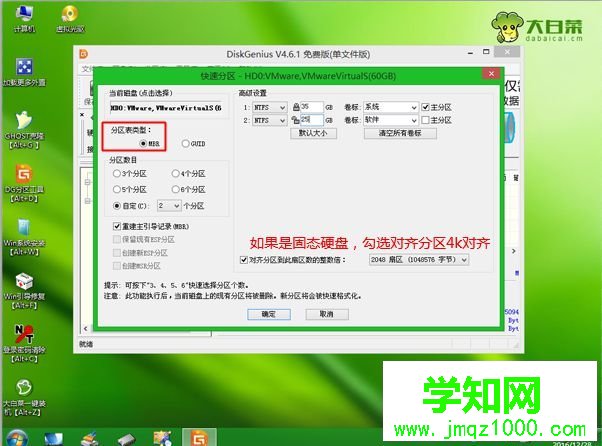Click partition 1 size field (35)

(x=311, y=107)
